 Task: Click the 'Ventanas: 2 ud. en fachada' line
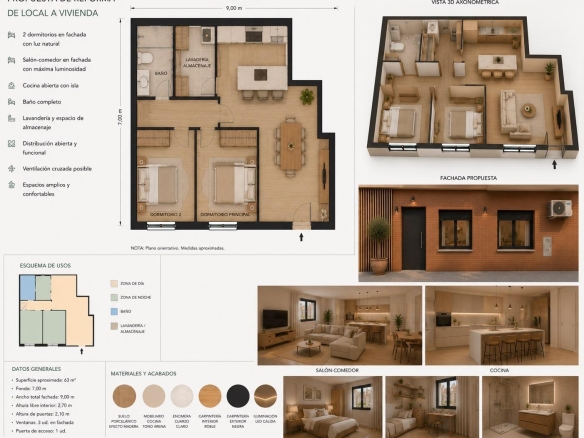[x=45, y=422]
